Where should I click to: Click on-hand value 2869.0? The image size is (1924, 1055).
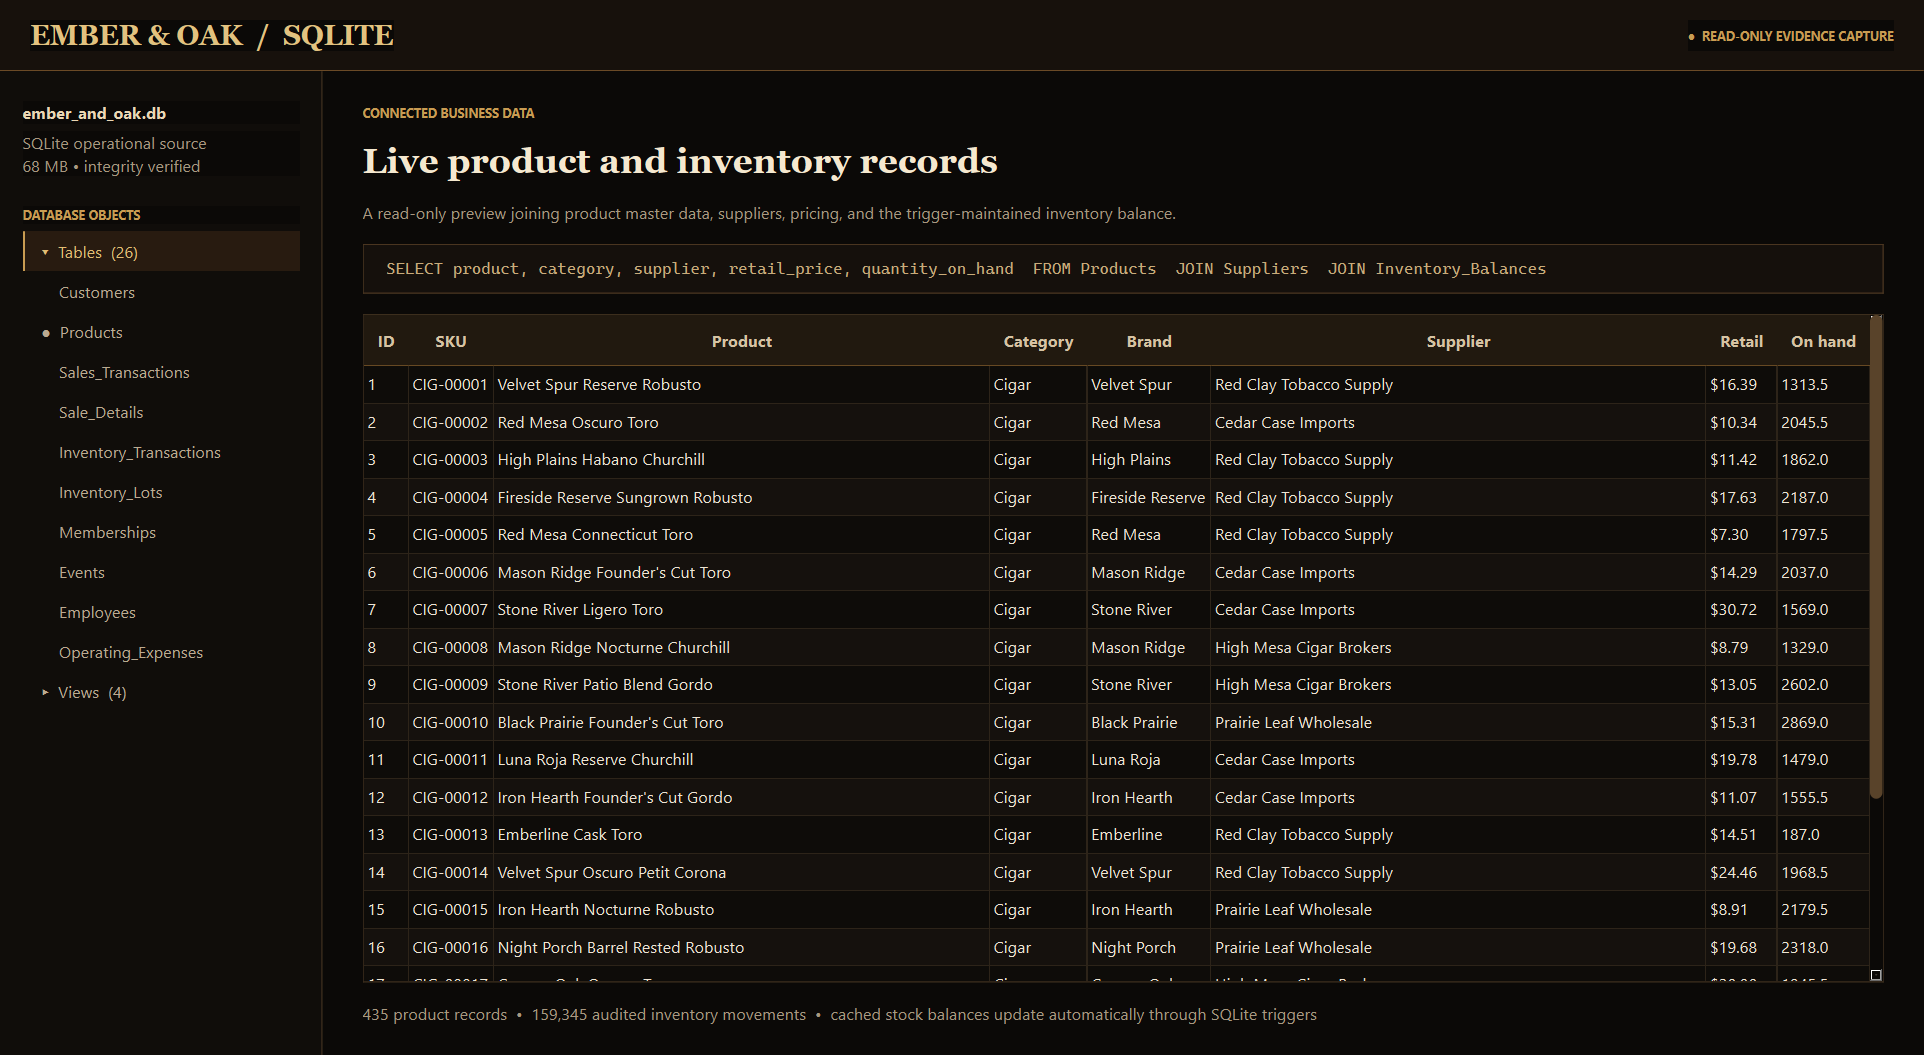point(1823,723)
